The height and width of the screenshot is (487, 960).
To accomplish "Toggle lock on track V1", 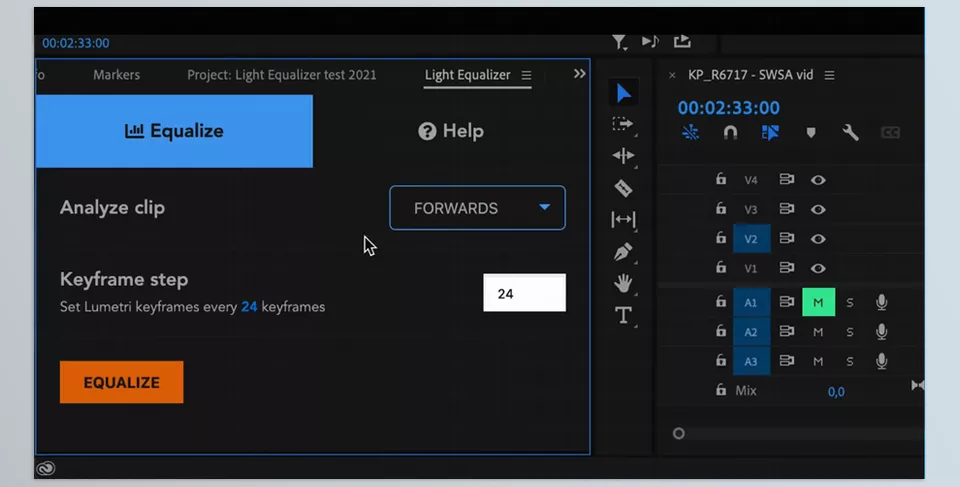I will [x=721, y=266].
